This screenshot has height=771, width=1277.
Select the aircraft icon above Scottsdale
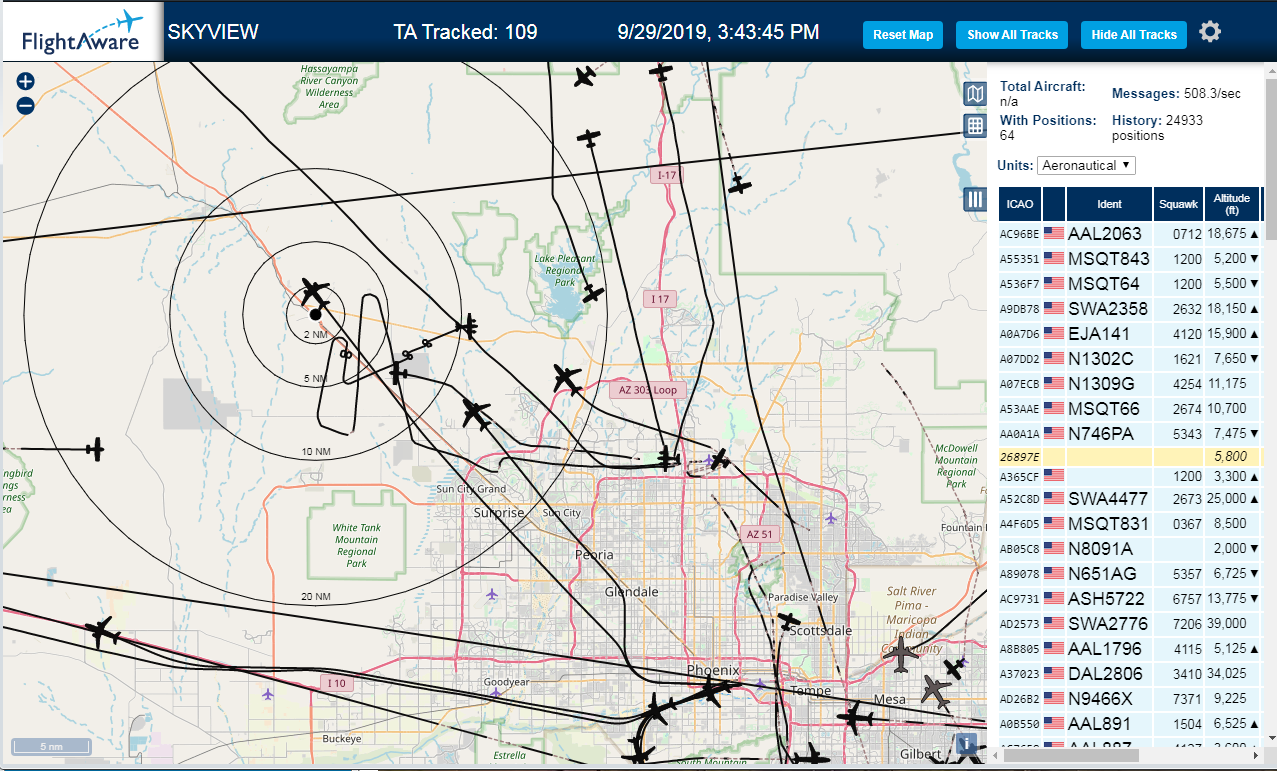pos(789,621)
